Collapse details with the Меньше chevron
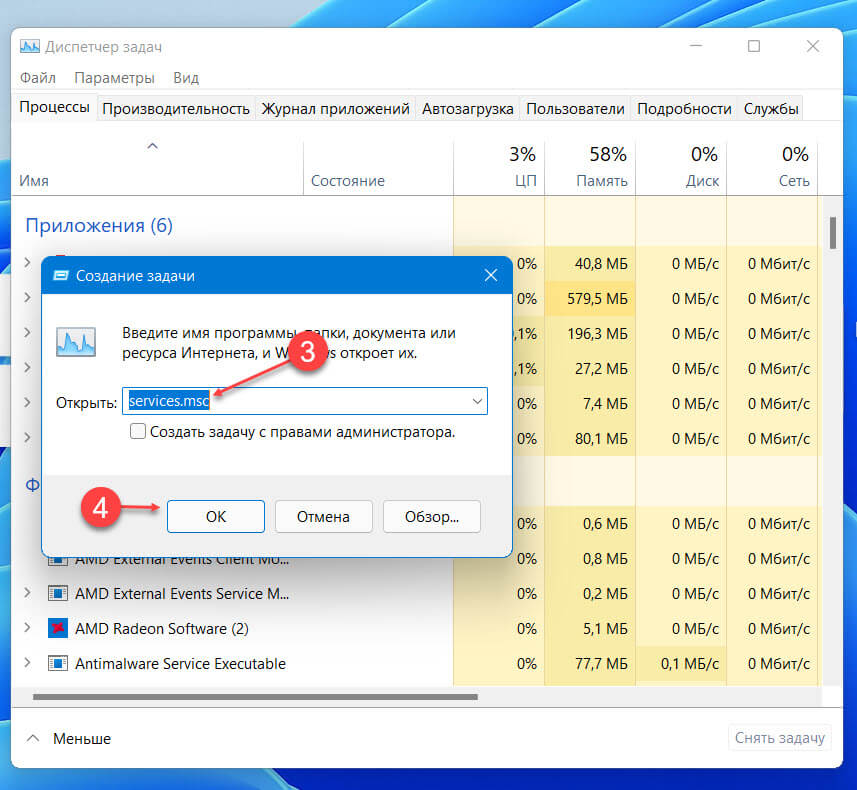The width and height of the screenshot is (857, 790). click(x=33, y=738)
